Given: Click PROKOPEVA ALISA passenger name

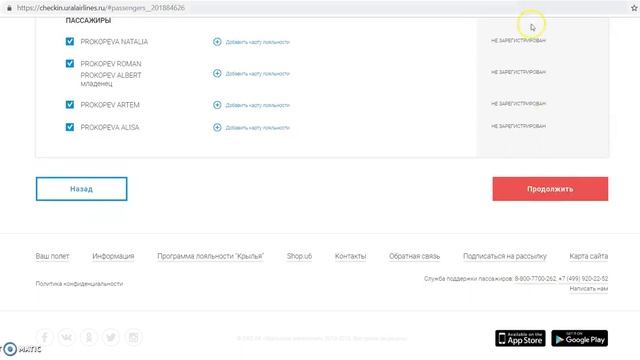Looking at the screenshot, I should tap(110, 127).
